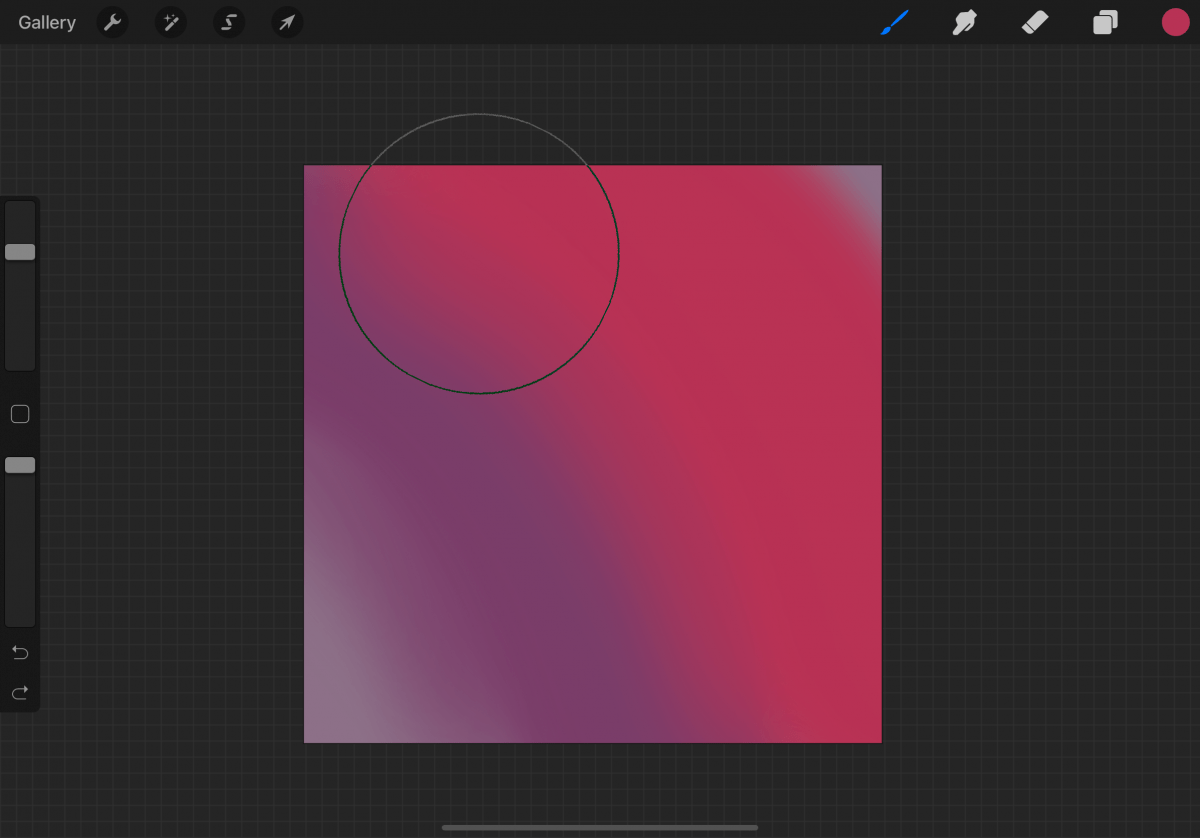Select the Selection tool

228,22
